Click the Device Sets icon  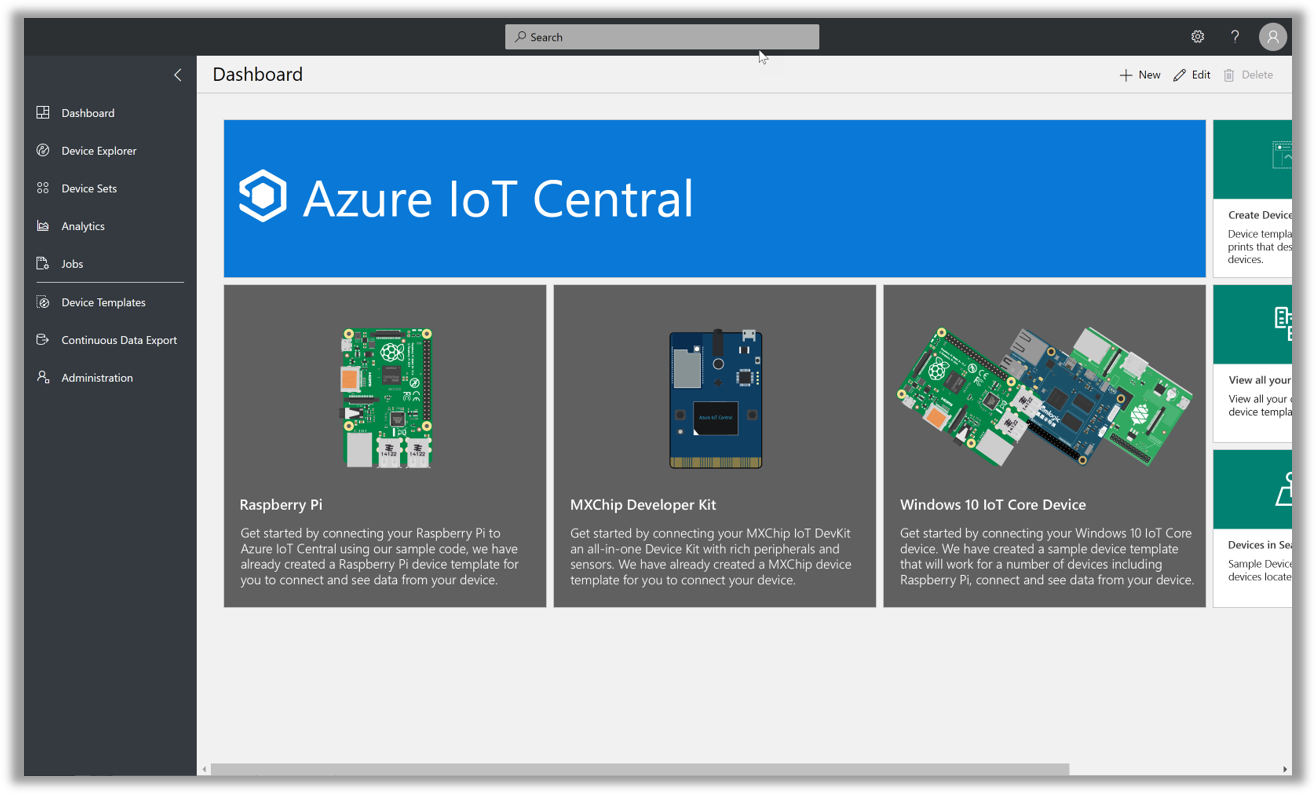pos(43,188)
